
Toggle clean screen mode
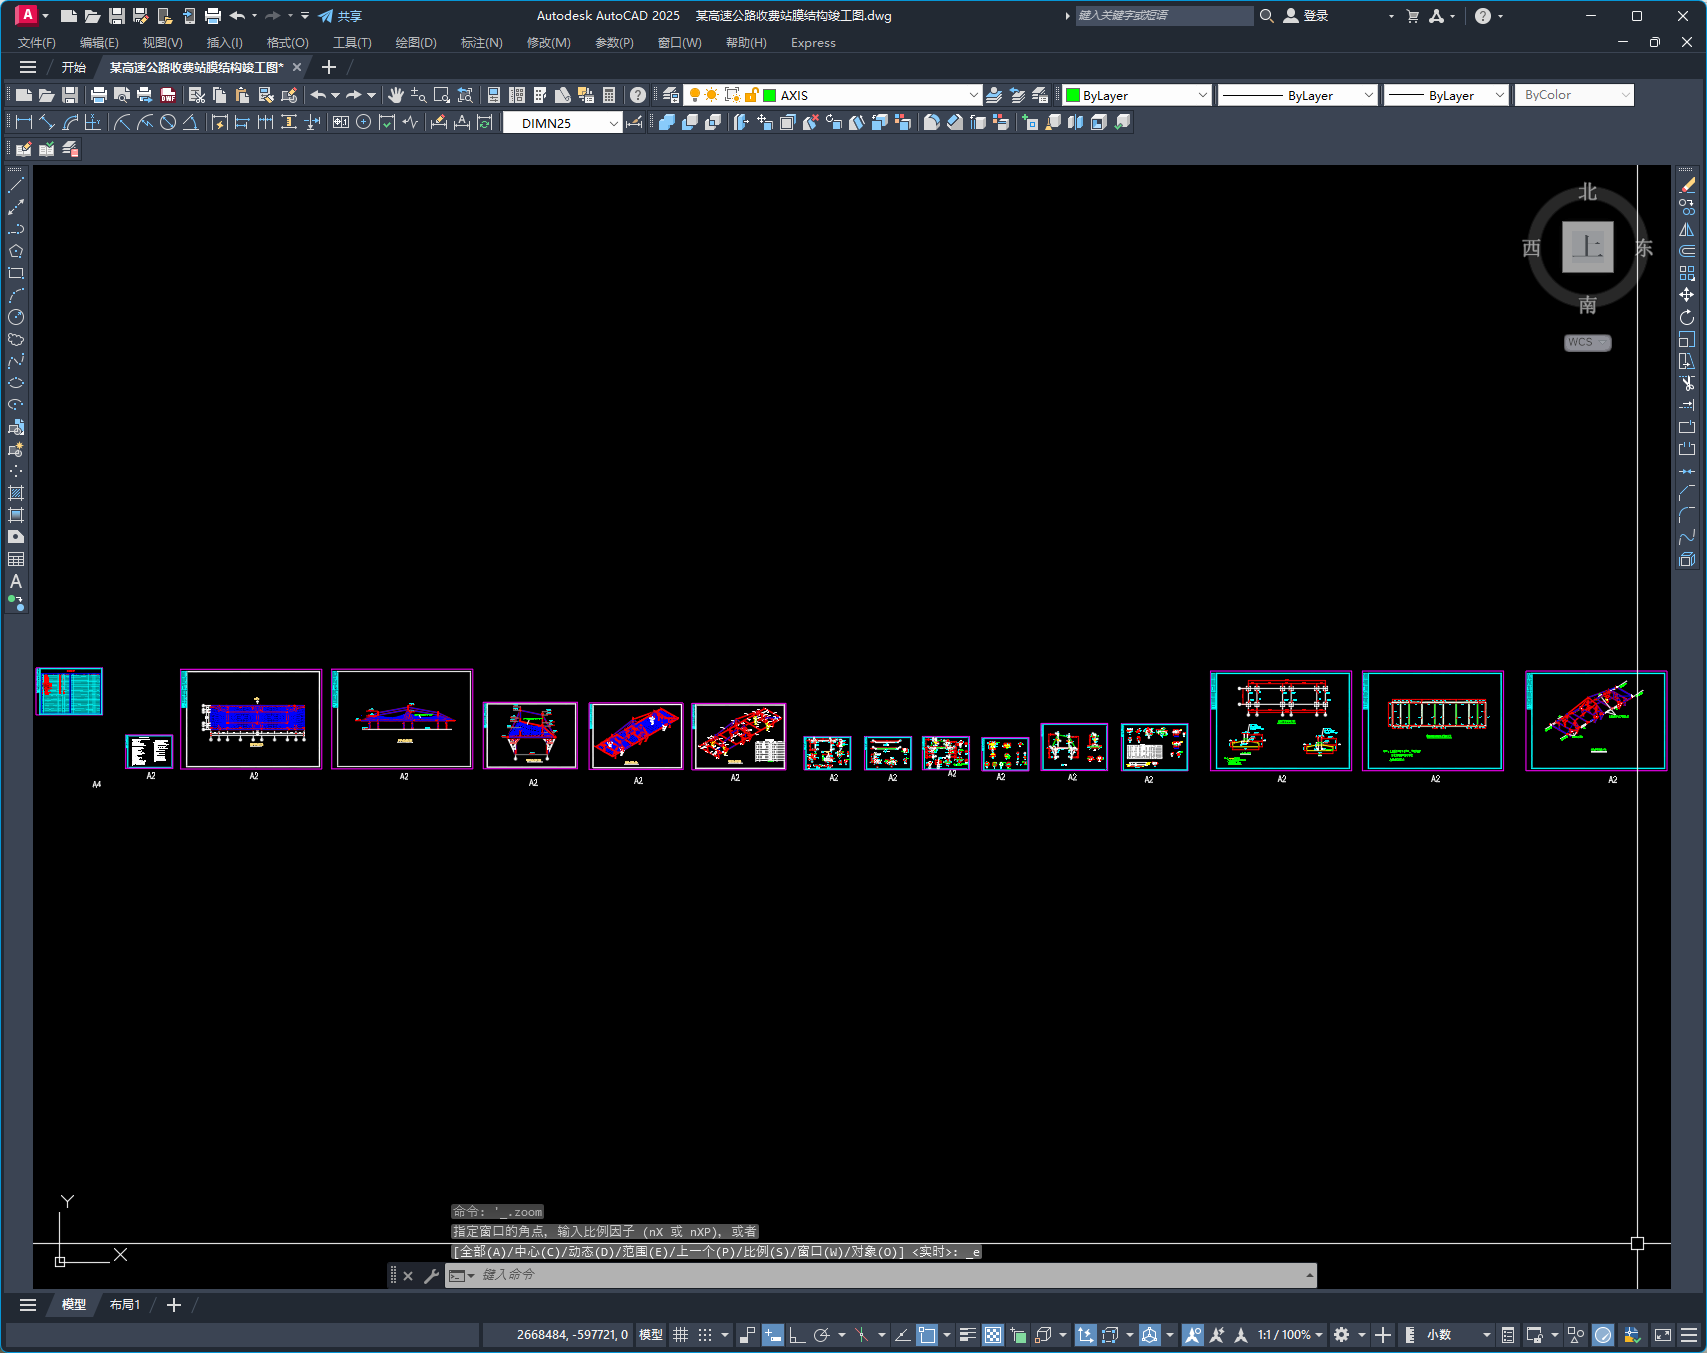pos(1663,1335)
